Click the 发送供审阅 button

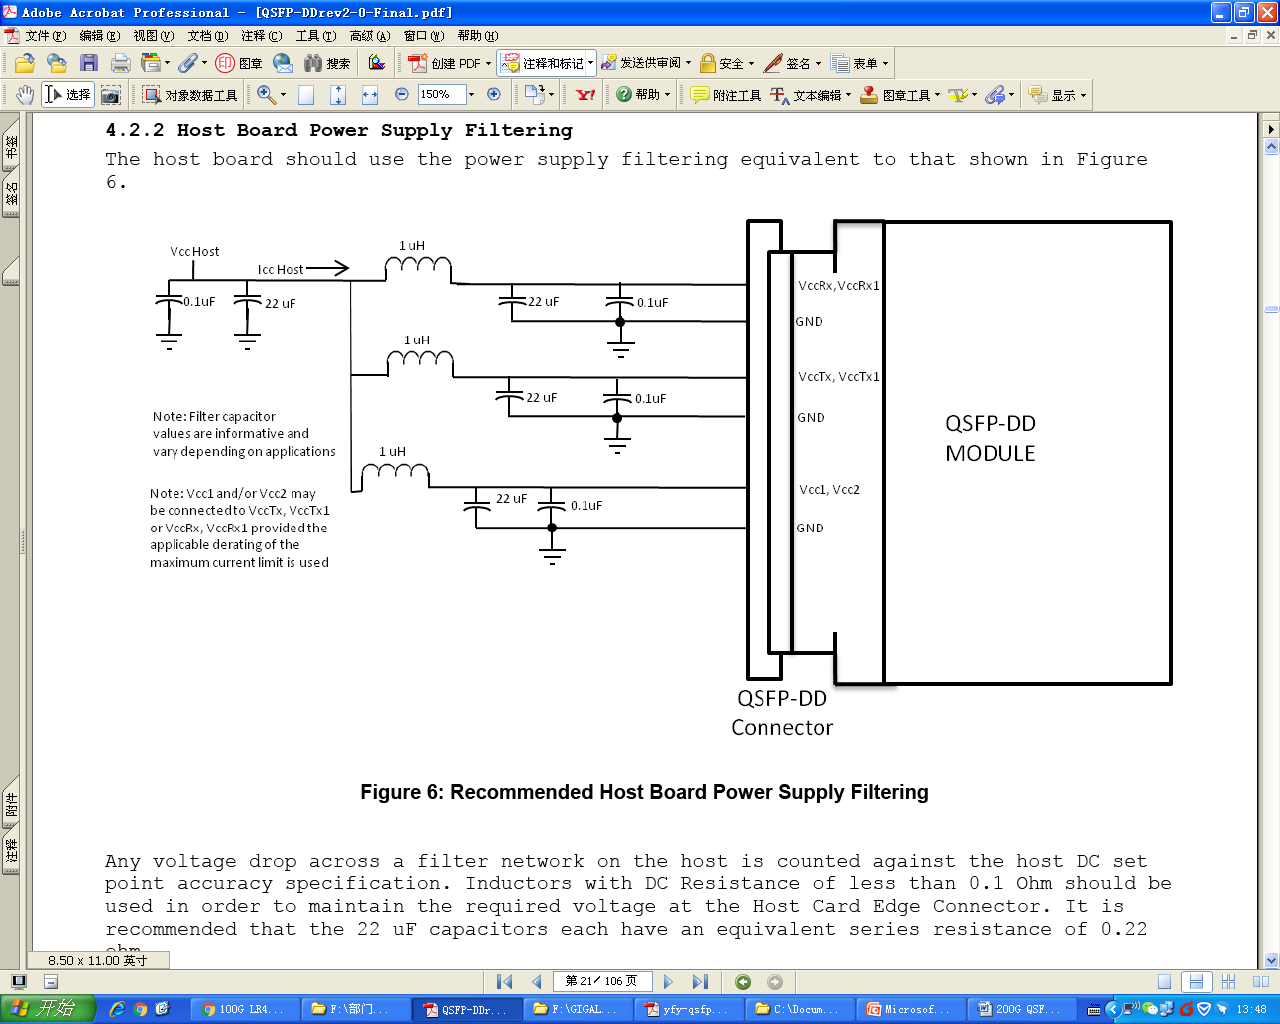pyautogui.click(x=645, y=63)
